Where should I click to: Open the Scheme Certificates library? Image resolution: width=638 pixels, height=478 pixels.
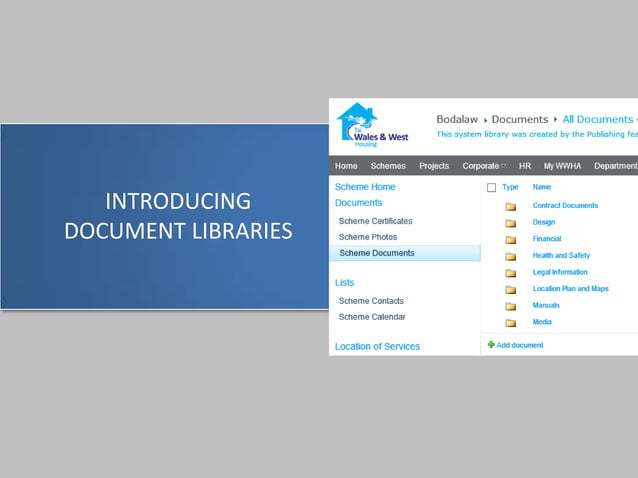[x=376, y=221]
